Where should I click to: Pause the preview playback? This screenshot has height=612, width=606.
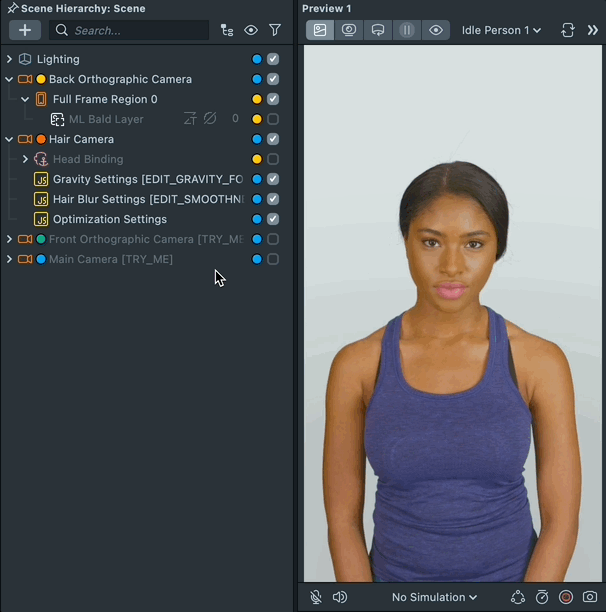coord(407,30)
